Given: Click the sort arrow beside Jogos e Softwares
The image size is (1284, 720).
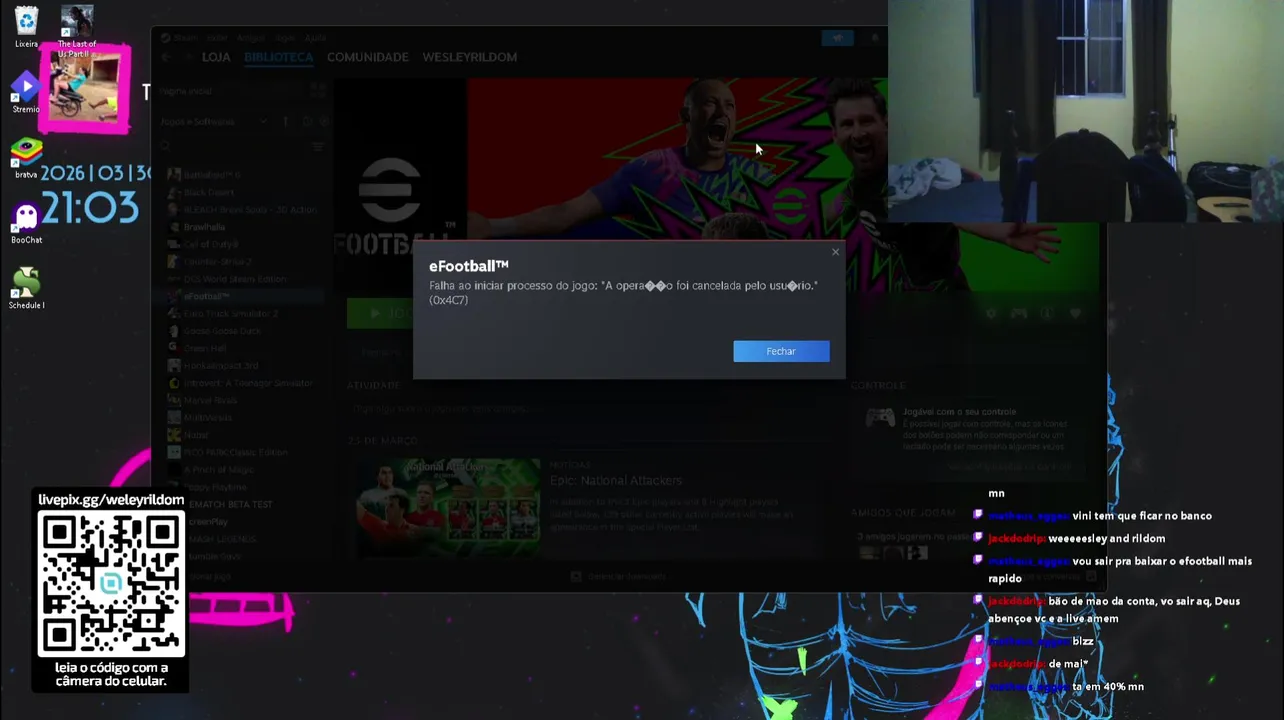Looking at the screenshot, I should pos(286,122).
